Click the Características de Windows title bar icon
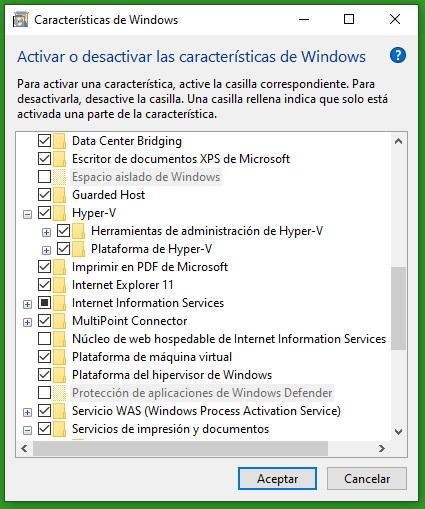 click(21, 19)
